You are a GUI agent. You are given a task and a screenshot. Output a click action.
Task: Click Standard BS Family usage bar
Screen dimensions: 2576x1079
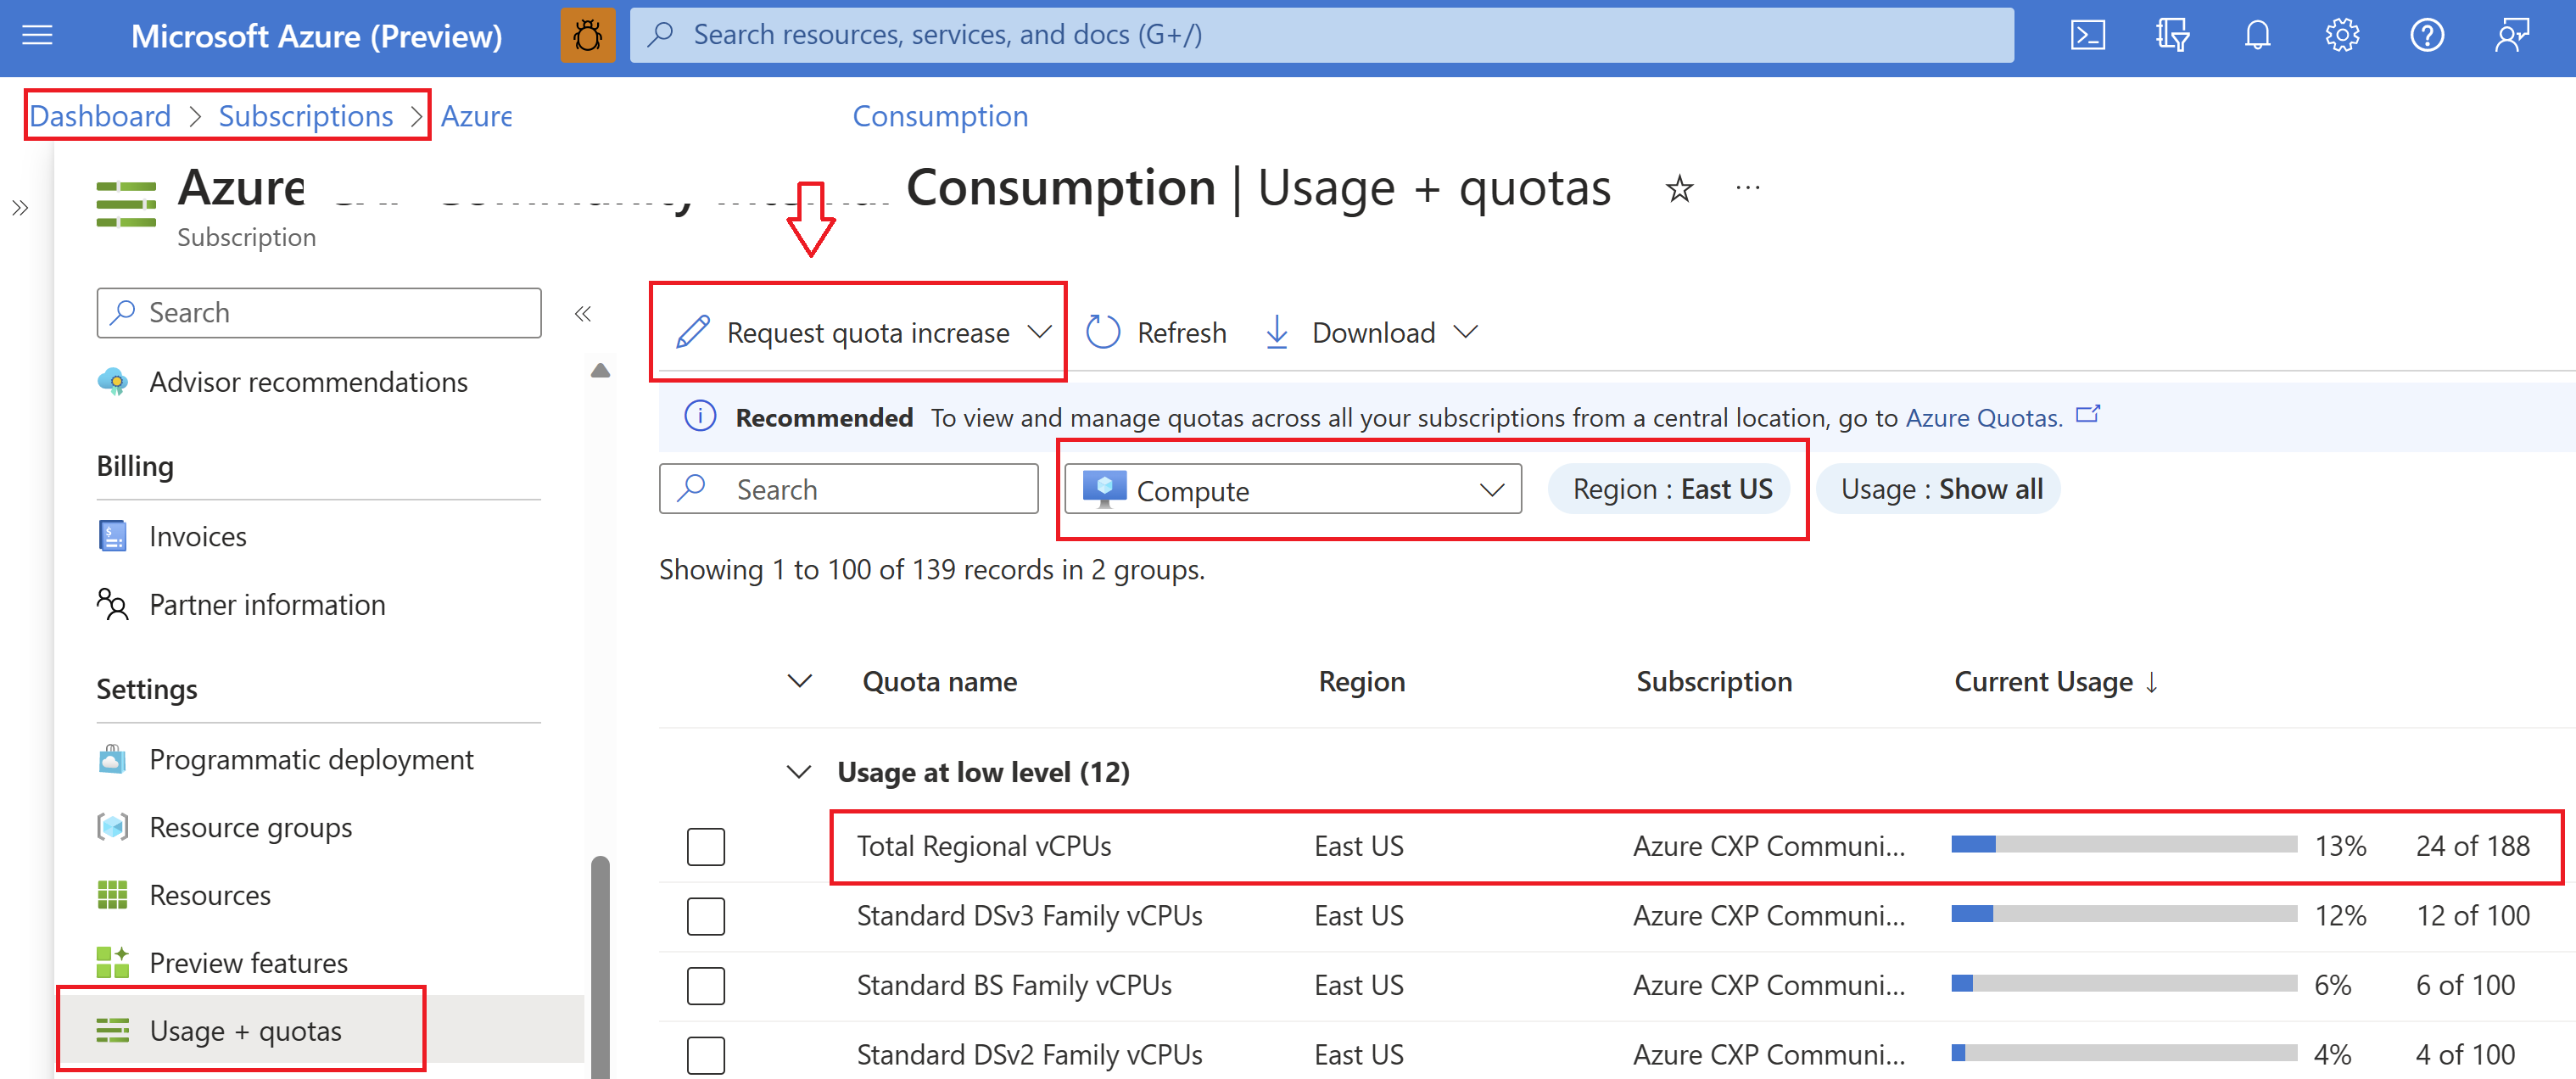click(2124, 984)
